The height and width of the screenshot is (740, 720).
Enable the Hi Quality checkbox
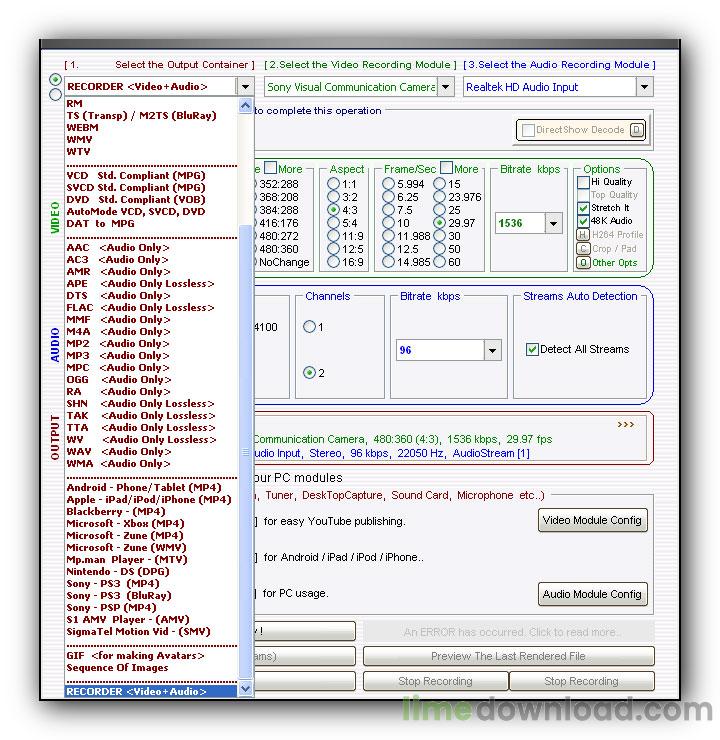[583, 183]
